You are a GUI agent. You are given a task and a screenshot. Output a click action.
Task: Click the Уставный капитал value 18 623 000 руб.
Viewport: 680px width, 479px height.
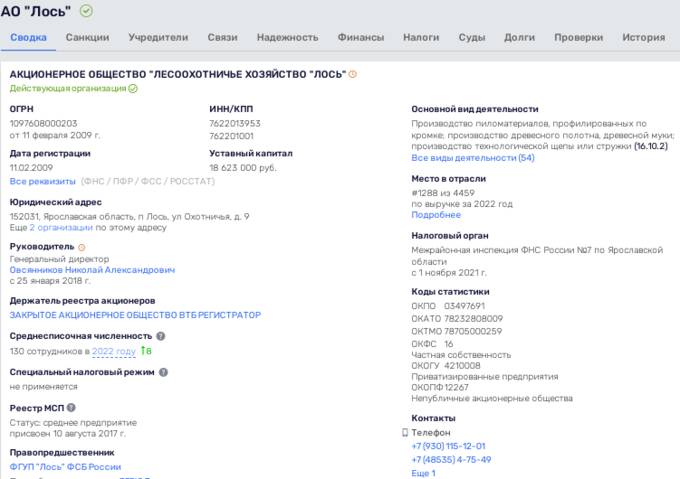pos(242,168)
